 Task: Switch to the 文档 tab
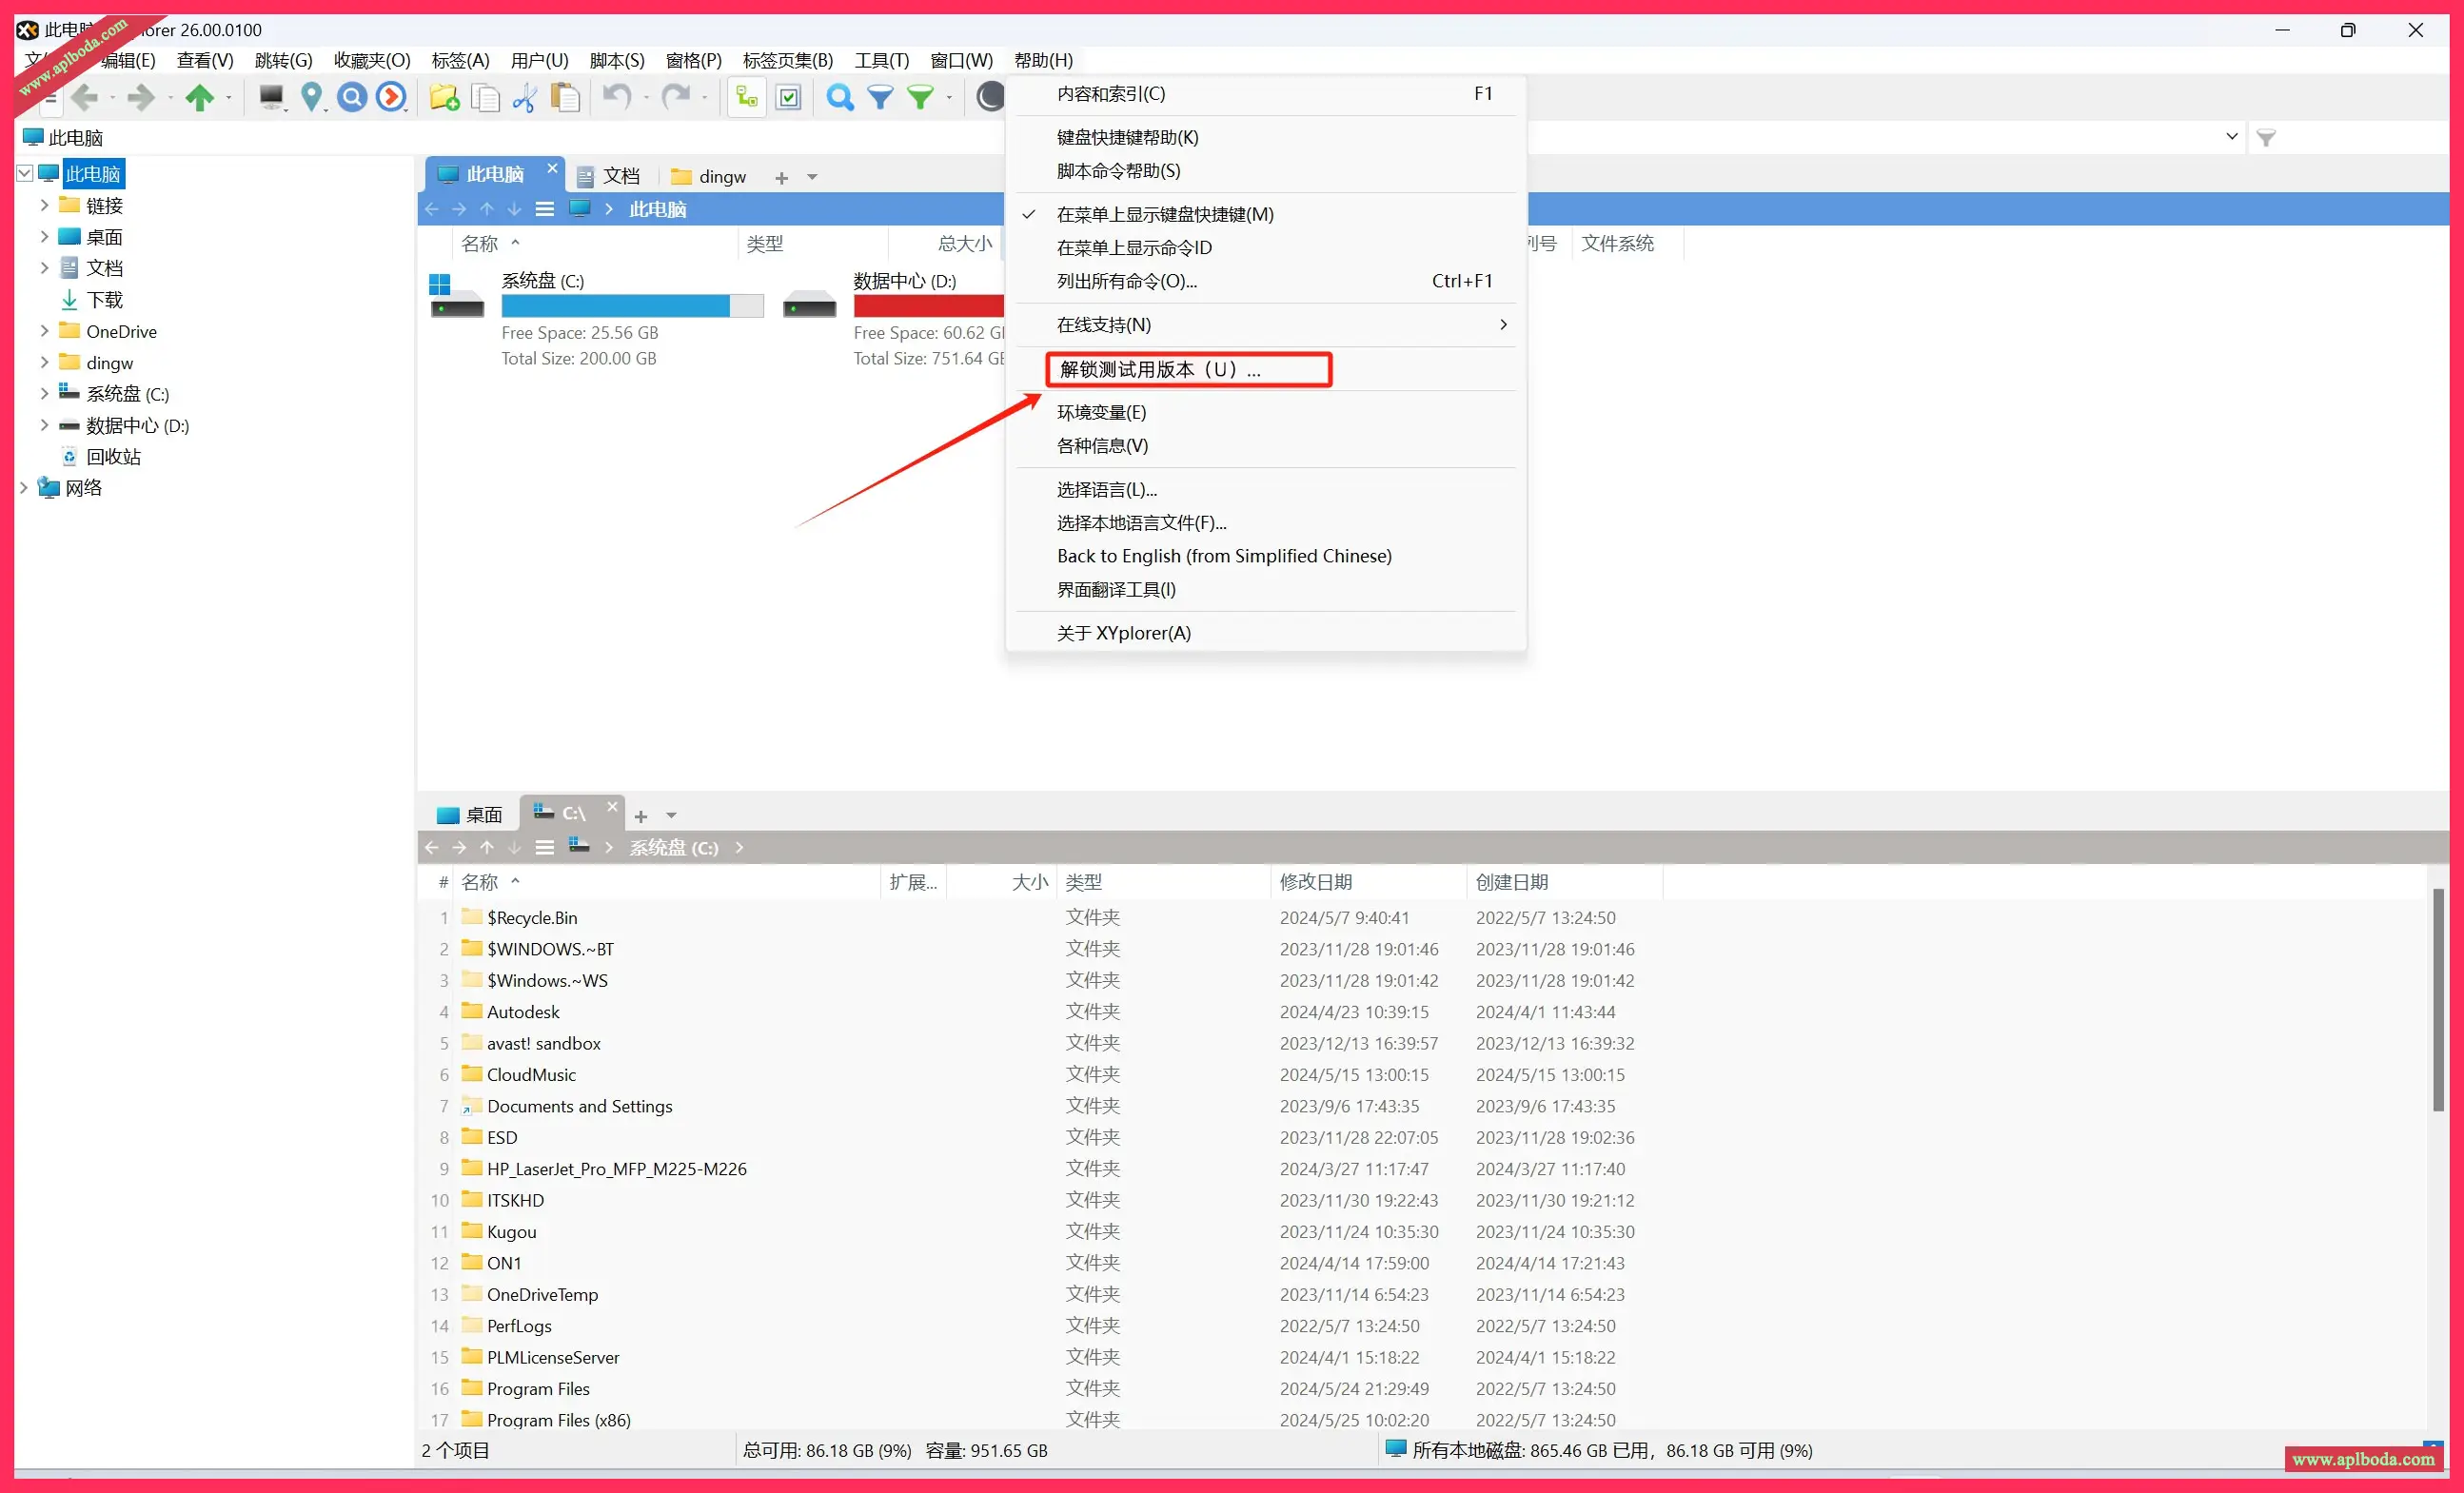[610, 176]
